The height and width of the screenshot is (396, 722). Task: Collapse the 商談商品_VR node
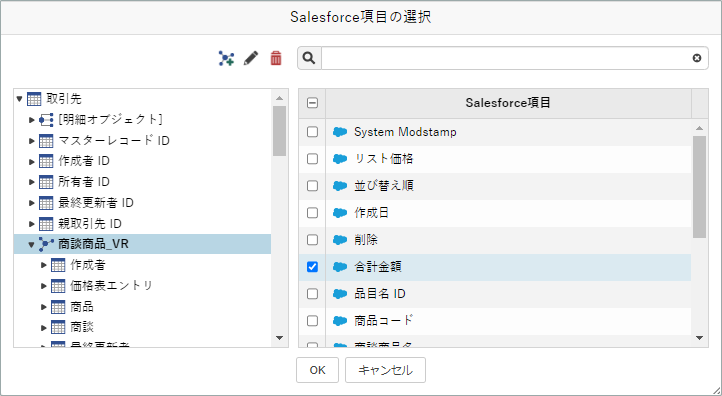point(31,245)
